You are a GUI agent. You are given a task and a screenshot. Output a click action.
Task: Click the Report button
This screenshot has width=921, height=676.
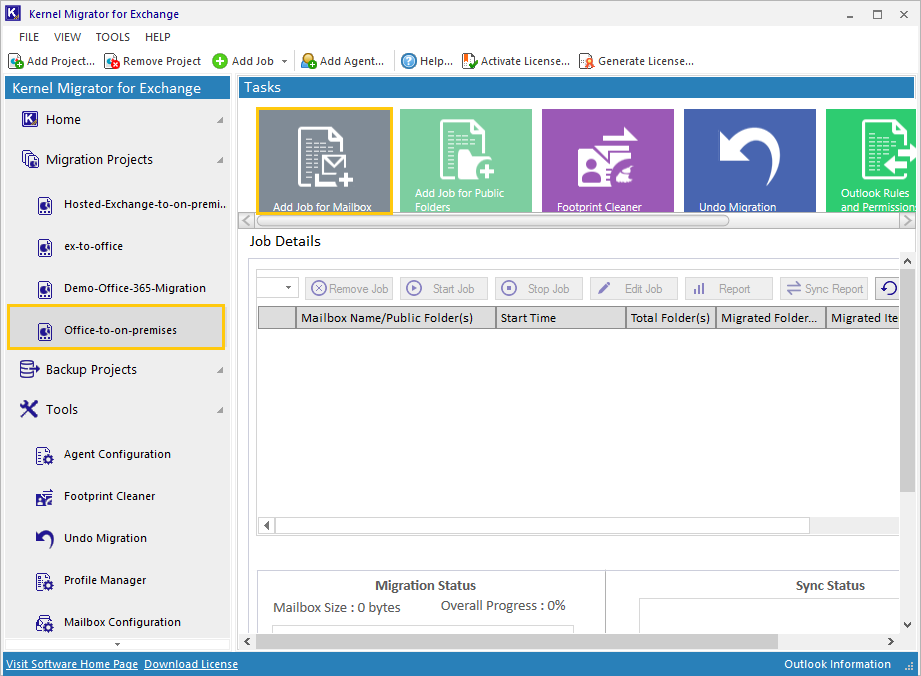click(x=729, y=288)
